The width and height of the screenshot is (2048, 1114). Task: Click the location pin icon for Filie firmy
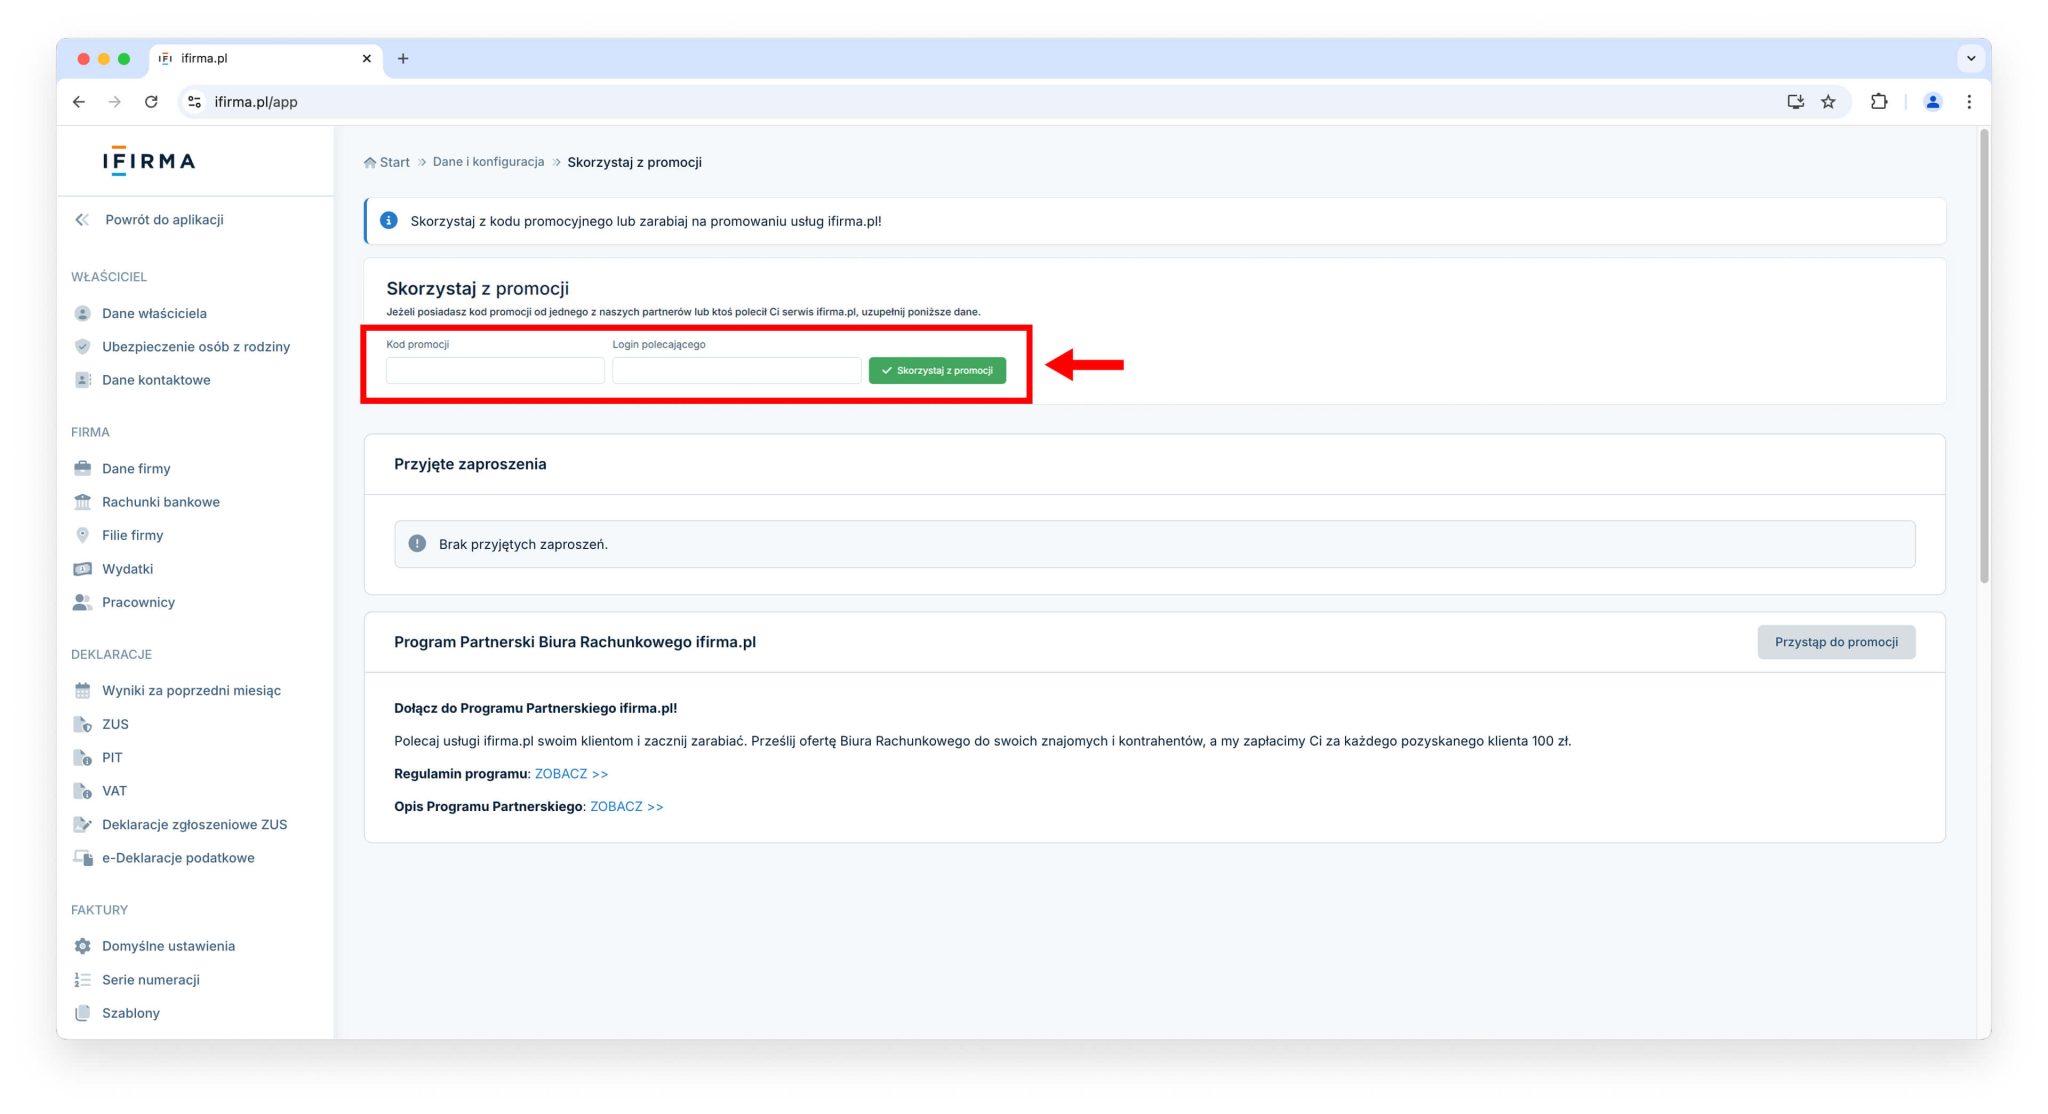(x=83, y=535)
